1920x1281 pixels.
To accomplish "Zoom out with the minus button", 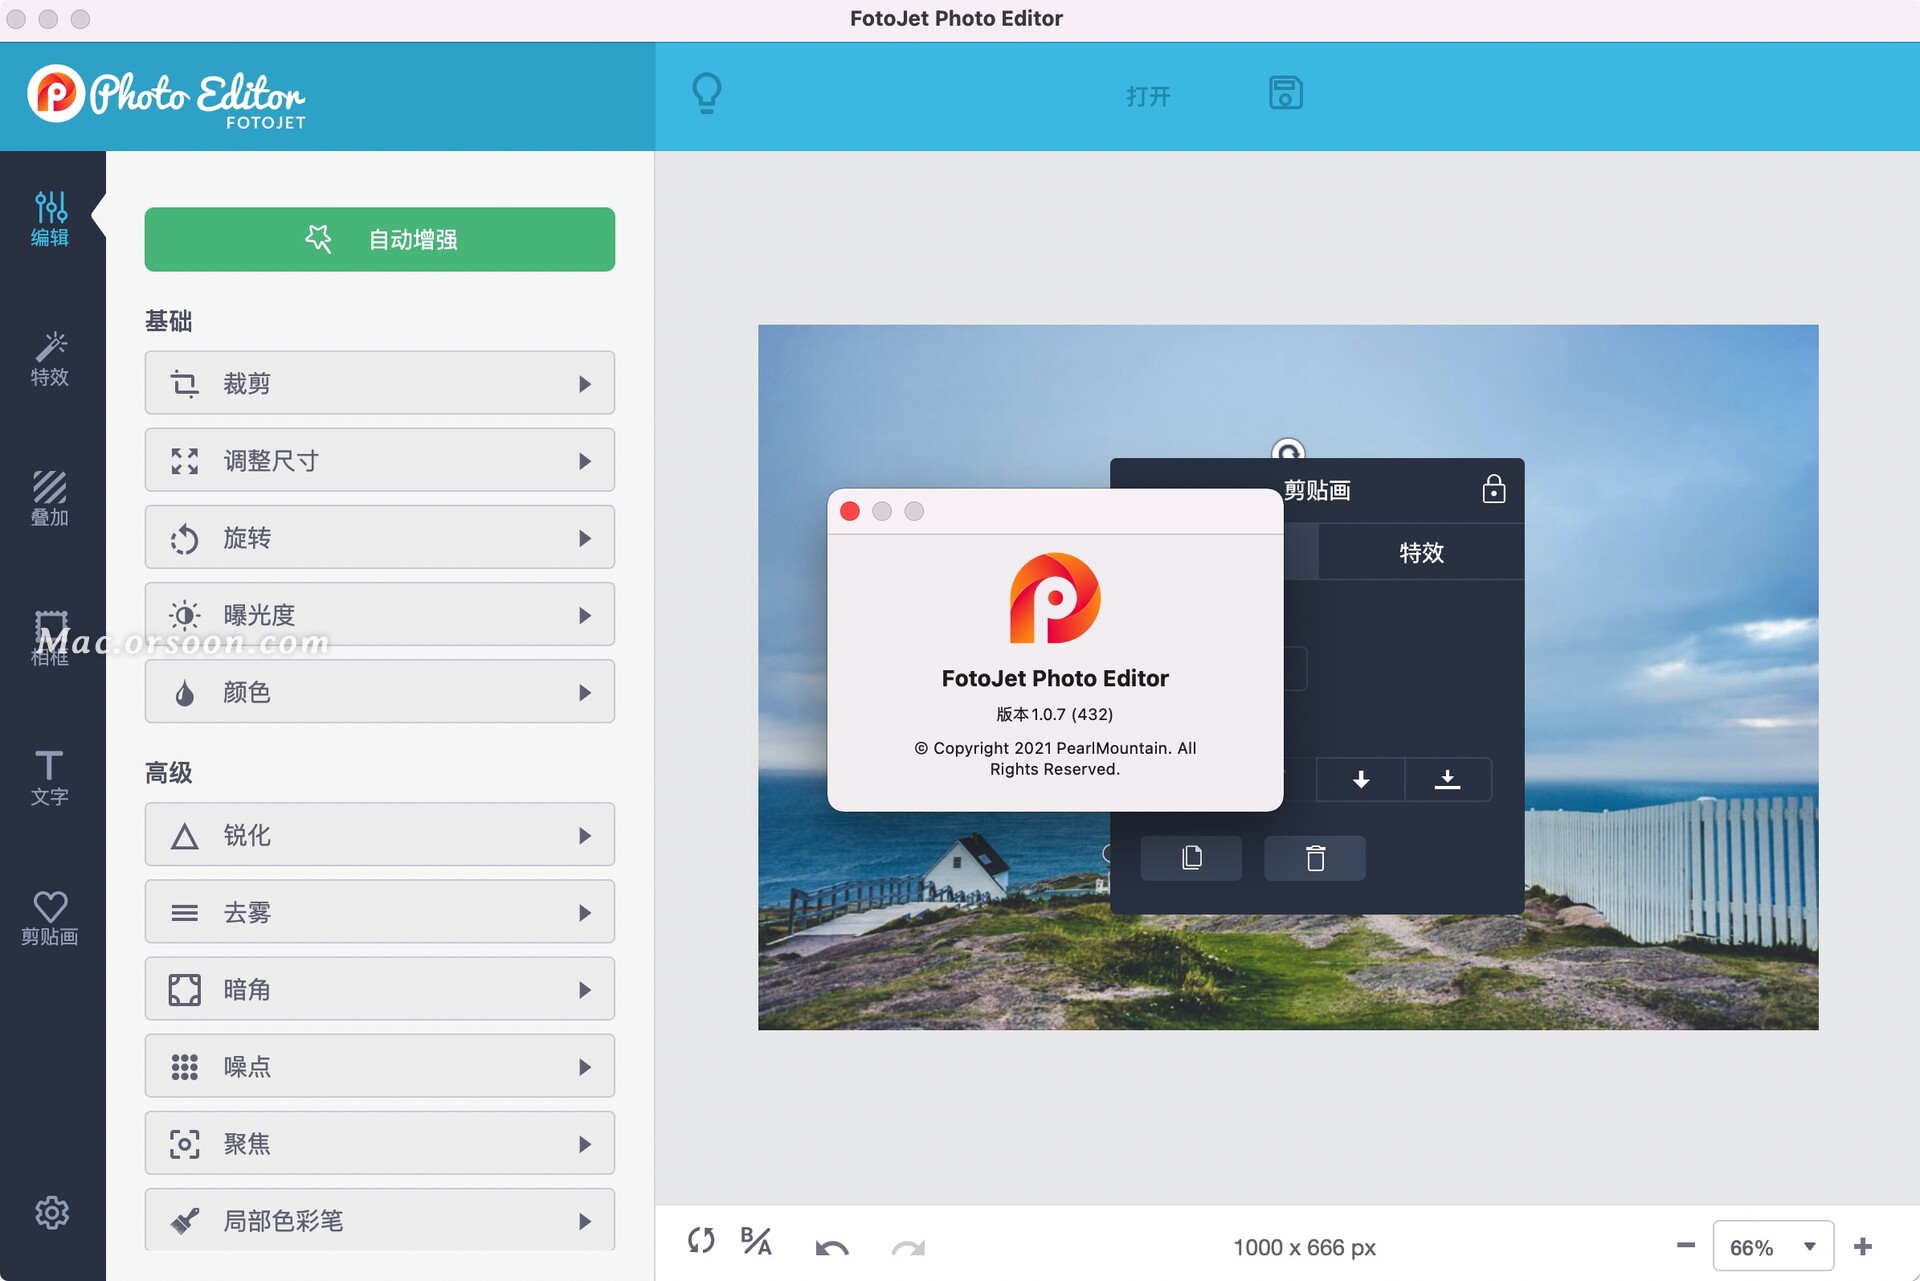I will click(1686, 1245).
